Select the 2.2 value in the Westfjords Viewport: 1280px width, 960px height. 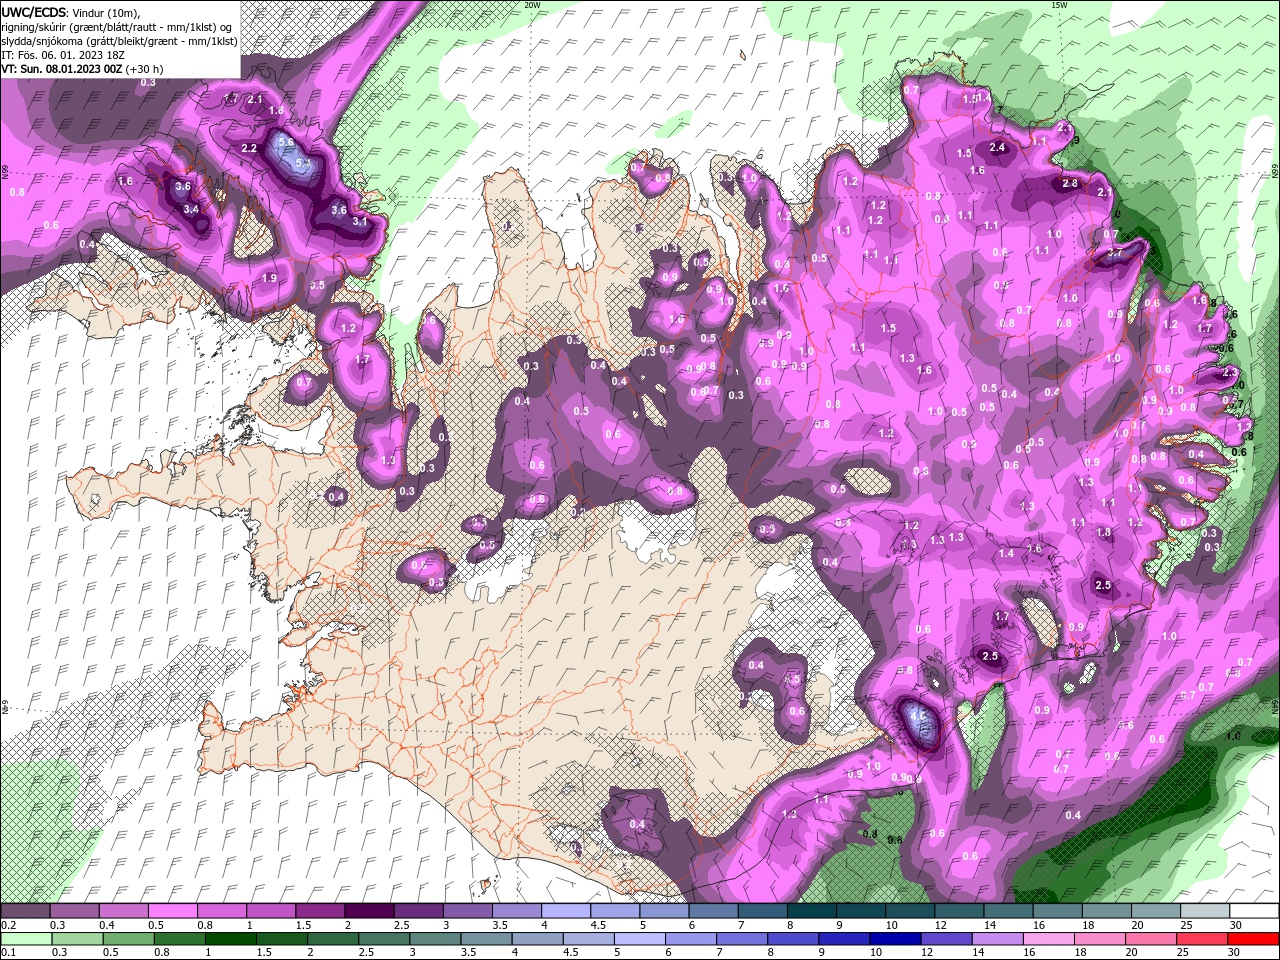(x=249, y=148)
